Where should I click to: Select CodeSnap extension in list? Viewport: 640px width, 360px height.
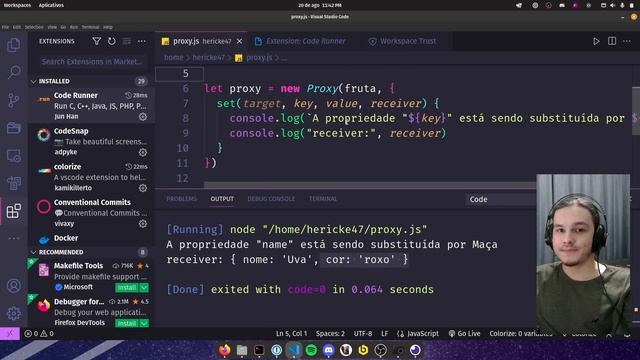[x=91, y=141]
